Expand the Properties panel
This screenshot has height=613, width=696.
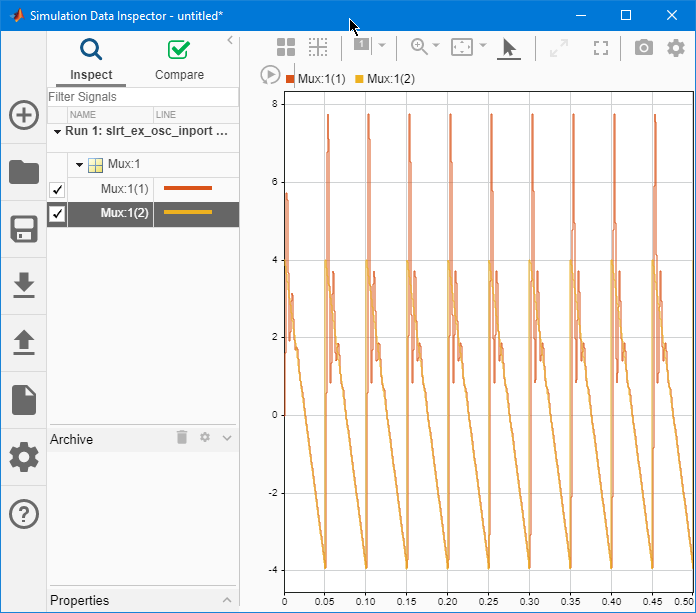[227, 600]
